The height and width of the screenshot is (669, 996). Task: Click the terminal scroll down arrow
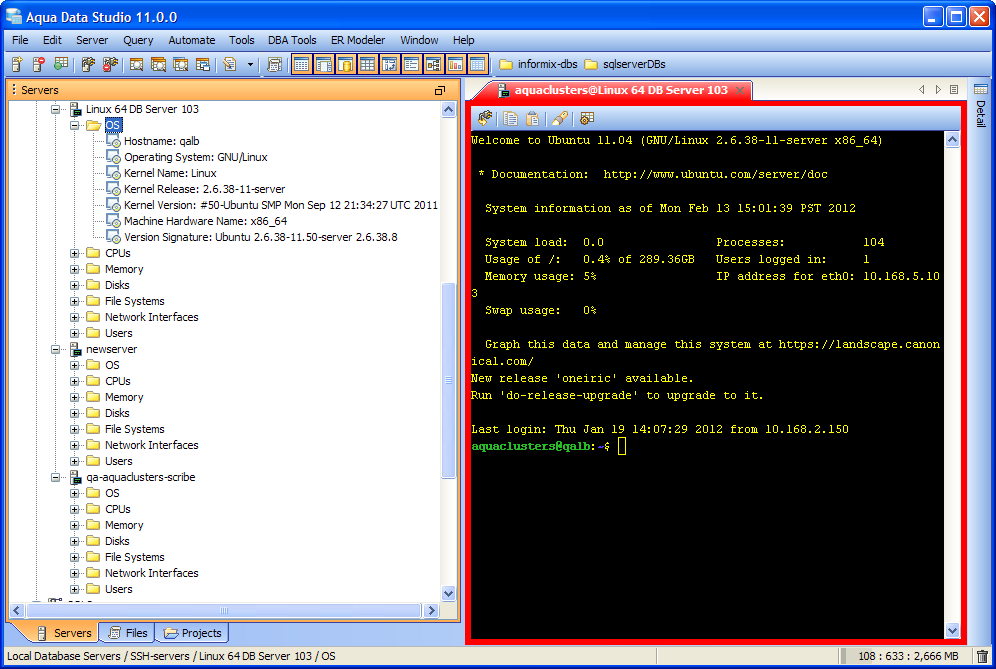pyautogui.click(x=952, y=630)
